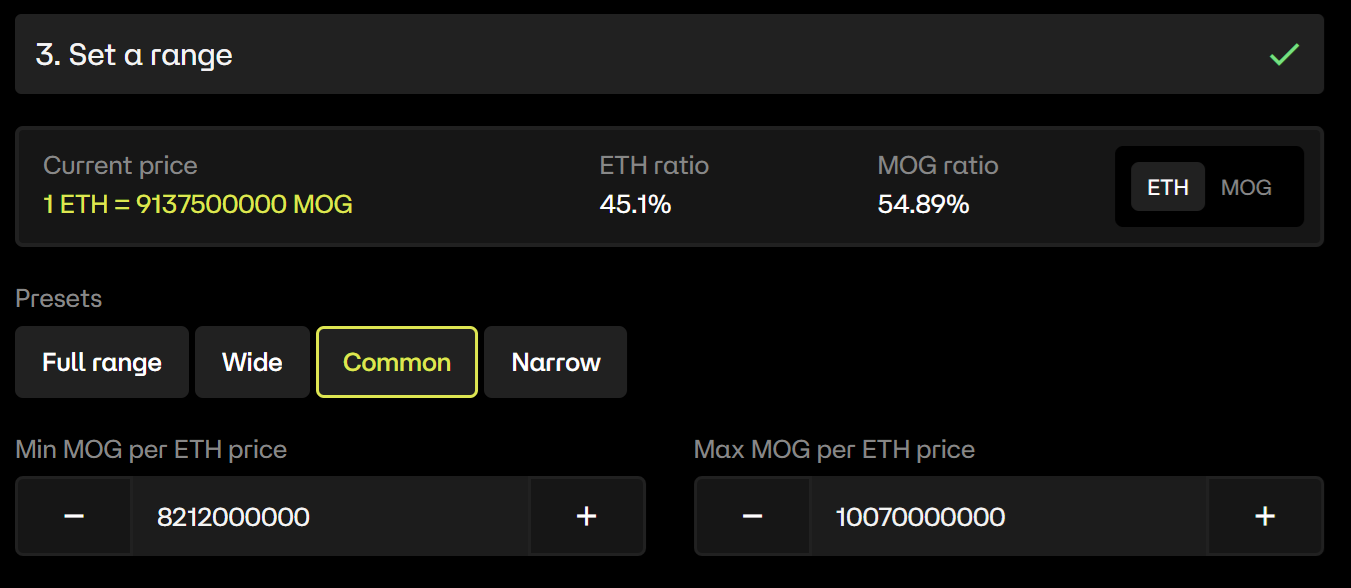Select the Full range preset
This screenshot has height=588, width=1351.
point(102,362)
